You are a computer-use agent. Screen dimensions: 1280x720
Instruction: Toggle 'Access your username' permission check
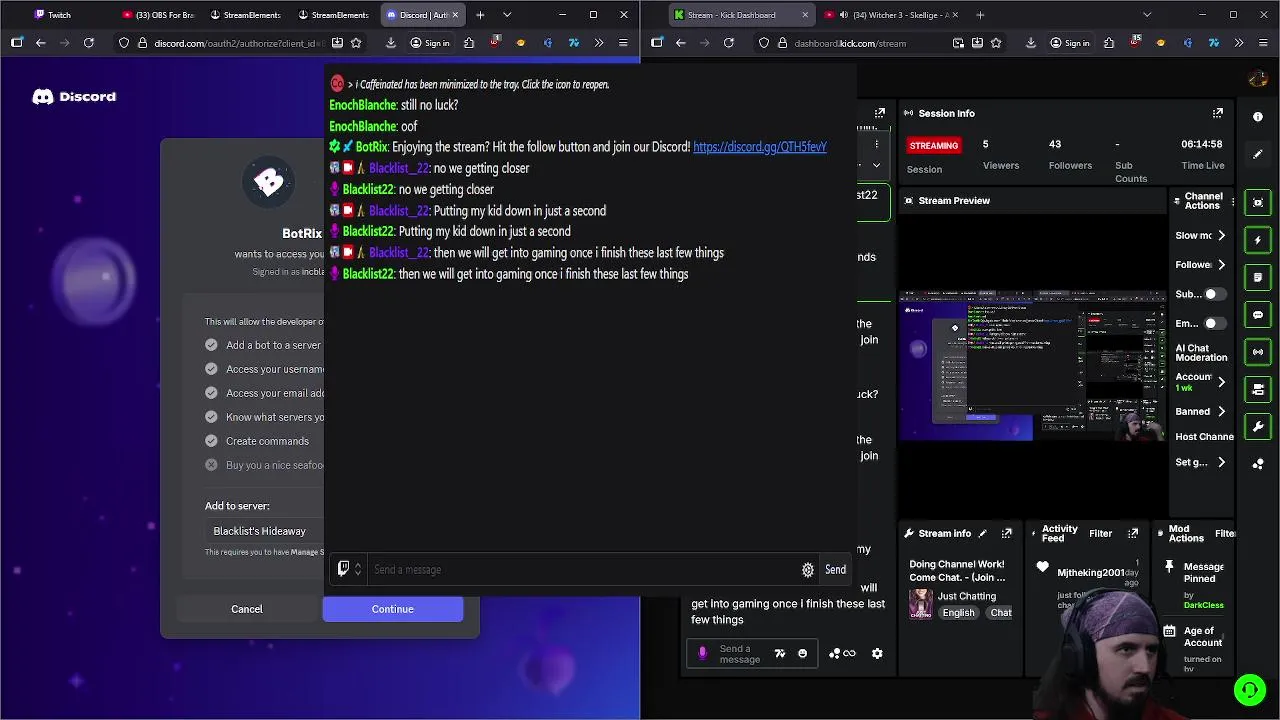click(x=211, y=369)
